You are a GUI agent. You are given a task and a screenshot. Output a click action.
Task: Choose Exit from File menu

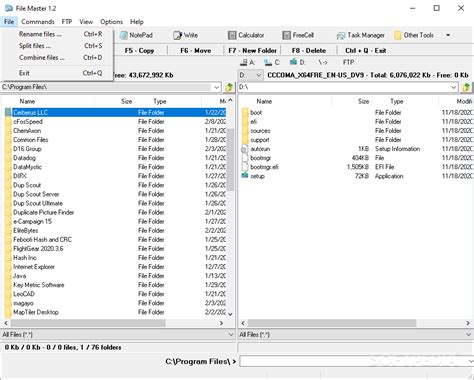coord(57,73)
